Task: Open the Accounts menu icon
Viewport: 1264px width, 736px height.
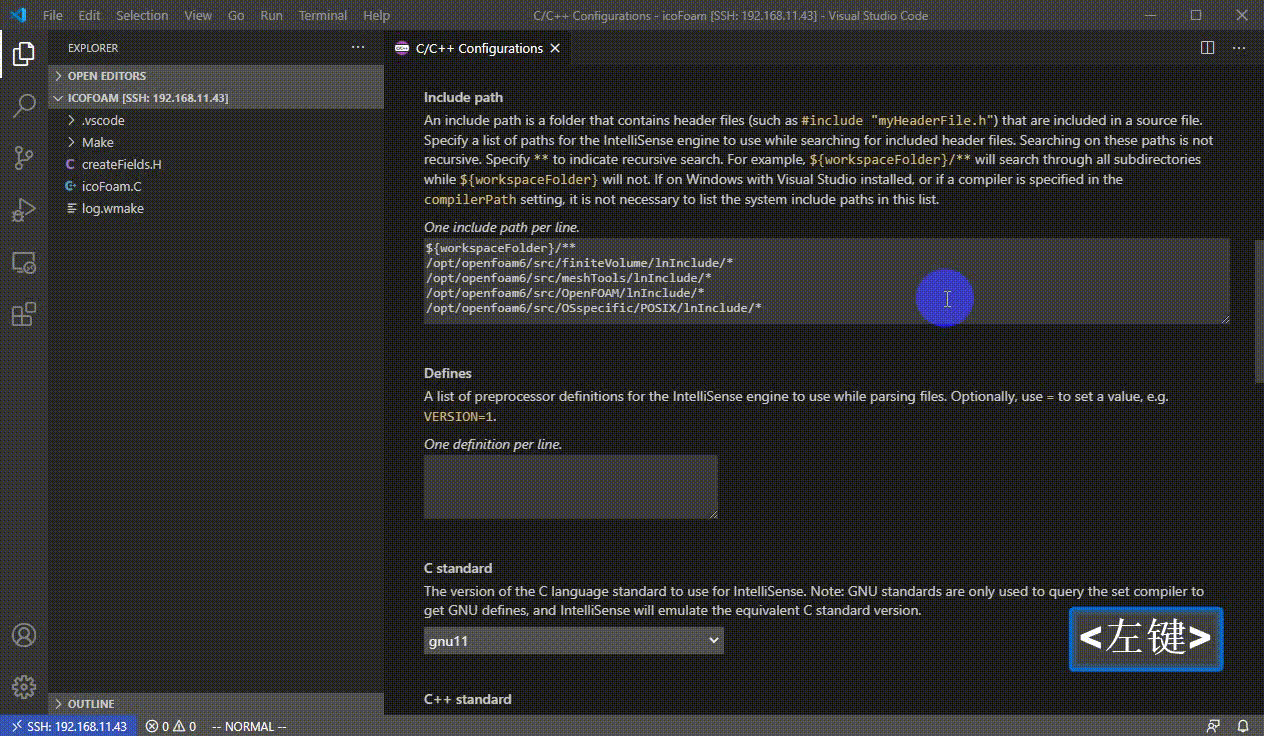Action: tap(24, 635)
